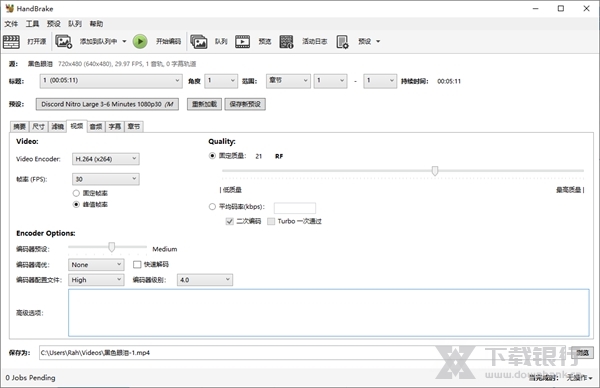This screenshot has height=388, width=600.
Task: Select the constant quality radio button
Action: tap(212, 156)
